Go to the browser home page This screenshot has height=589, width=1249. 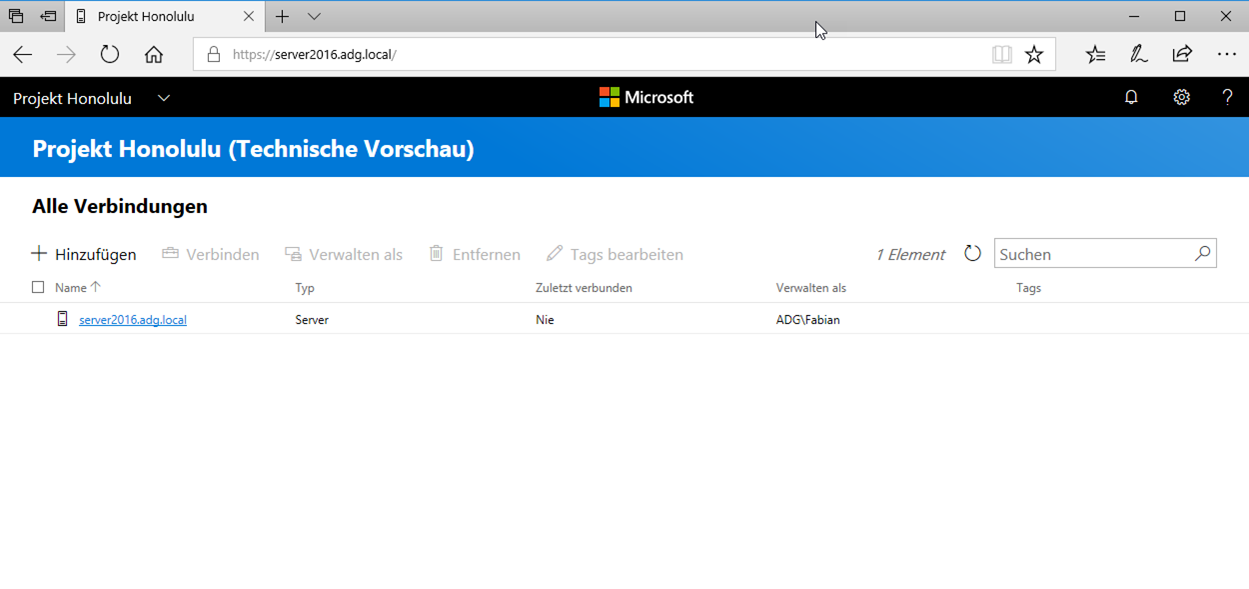153,54
